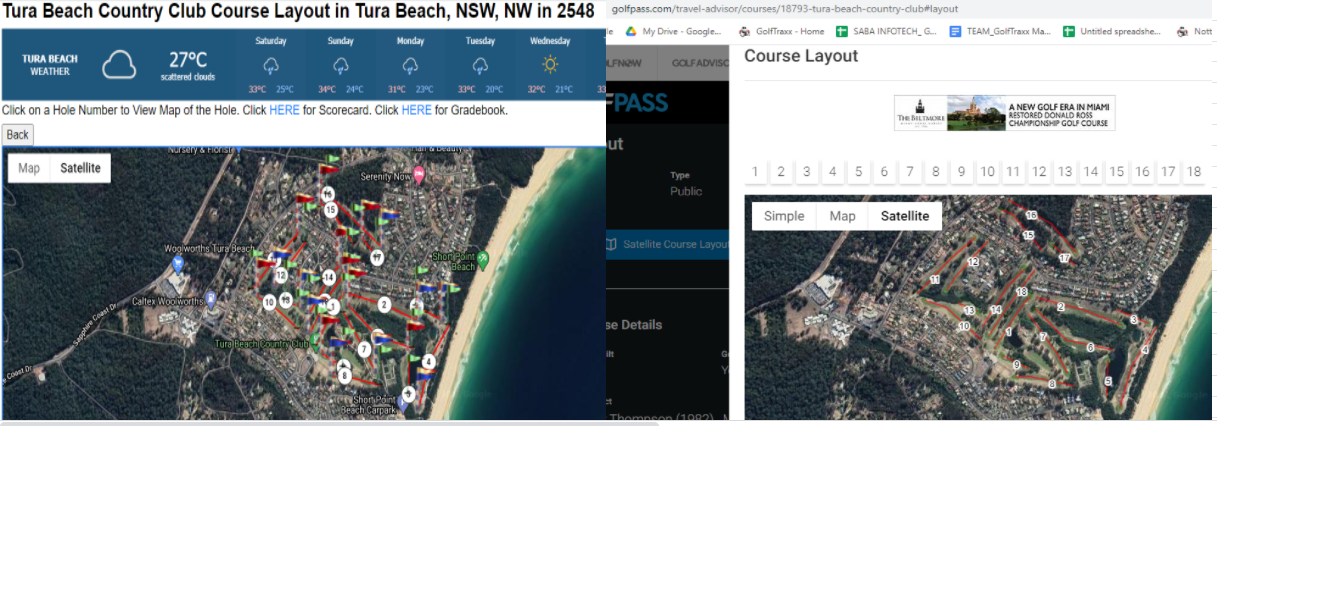Viewport: 1332px width, 610px height.
Task: Select hole 16 in Course Layout selector
Action: click(x=1142, y=172)
